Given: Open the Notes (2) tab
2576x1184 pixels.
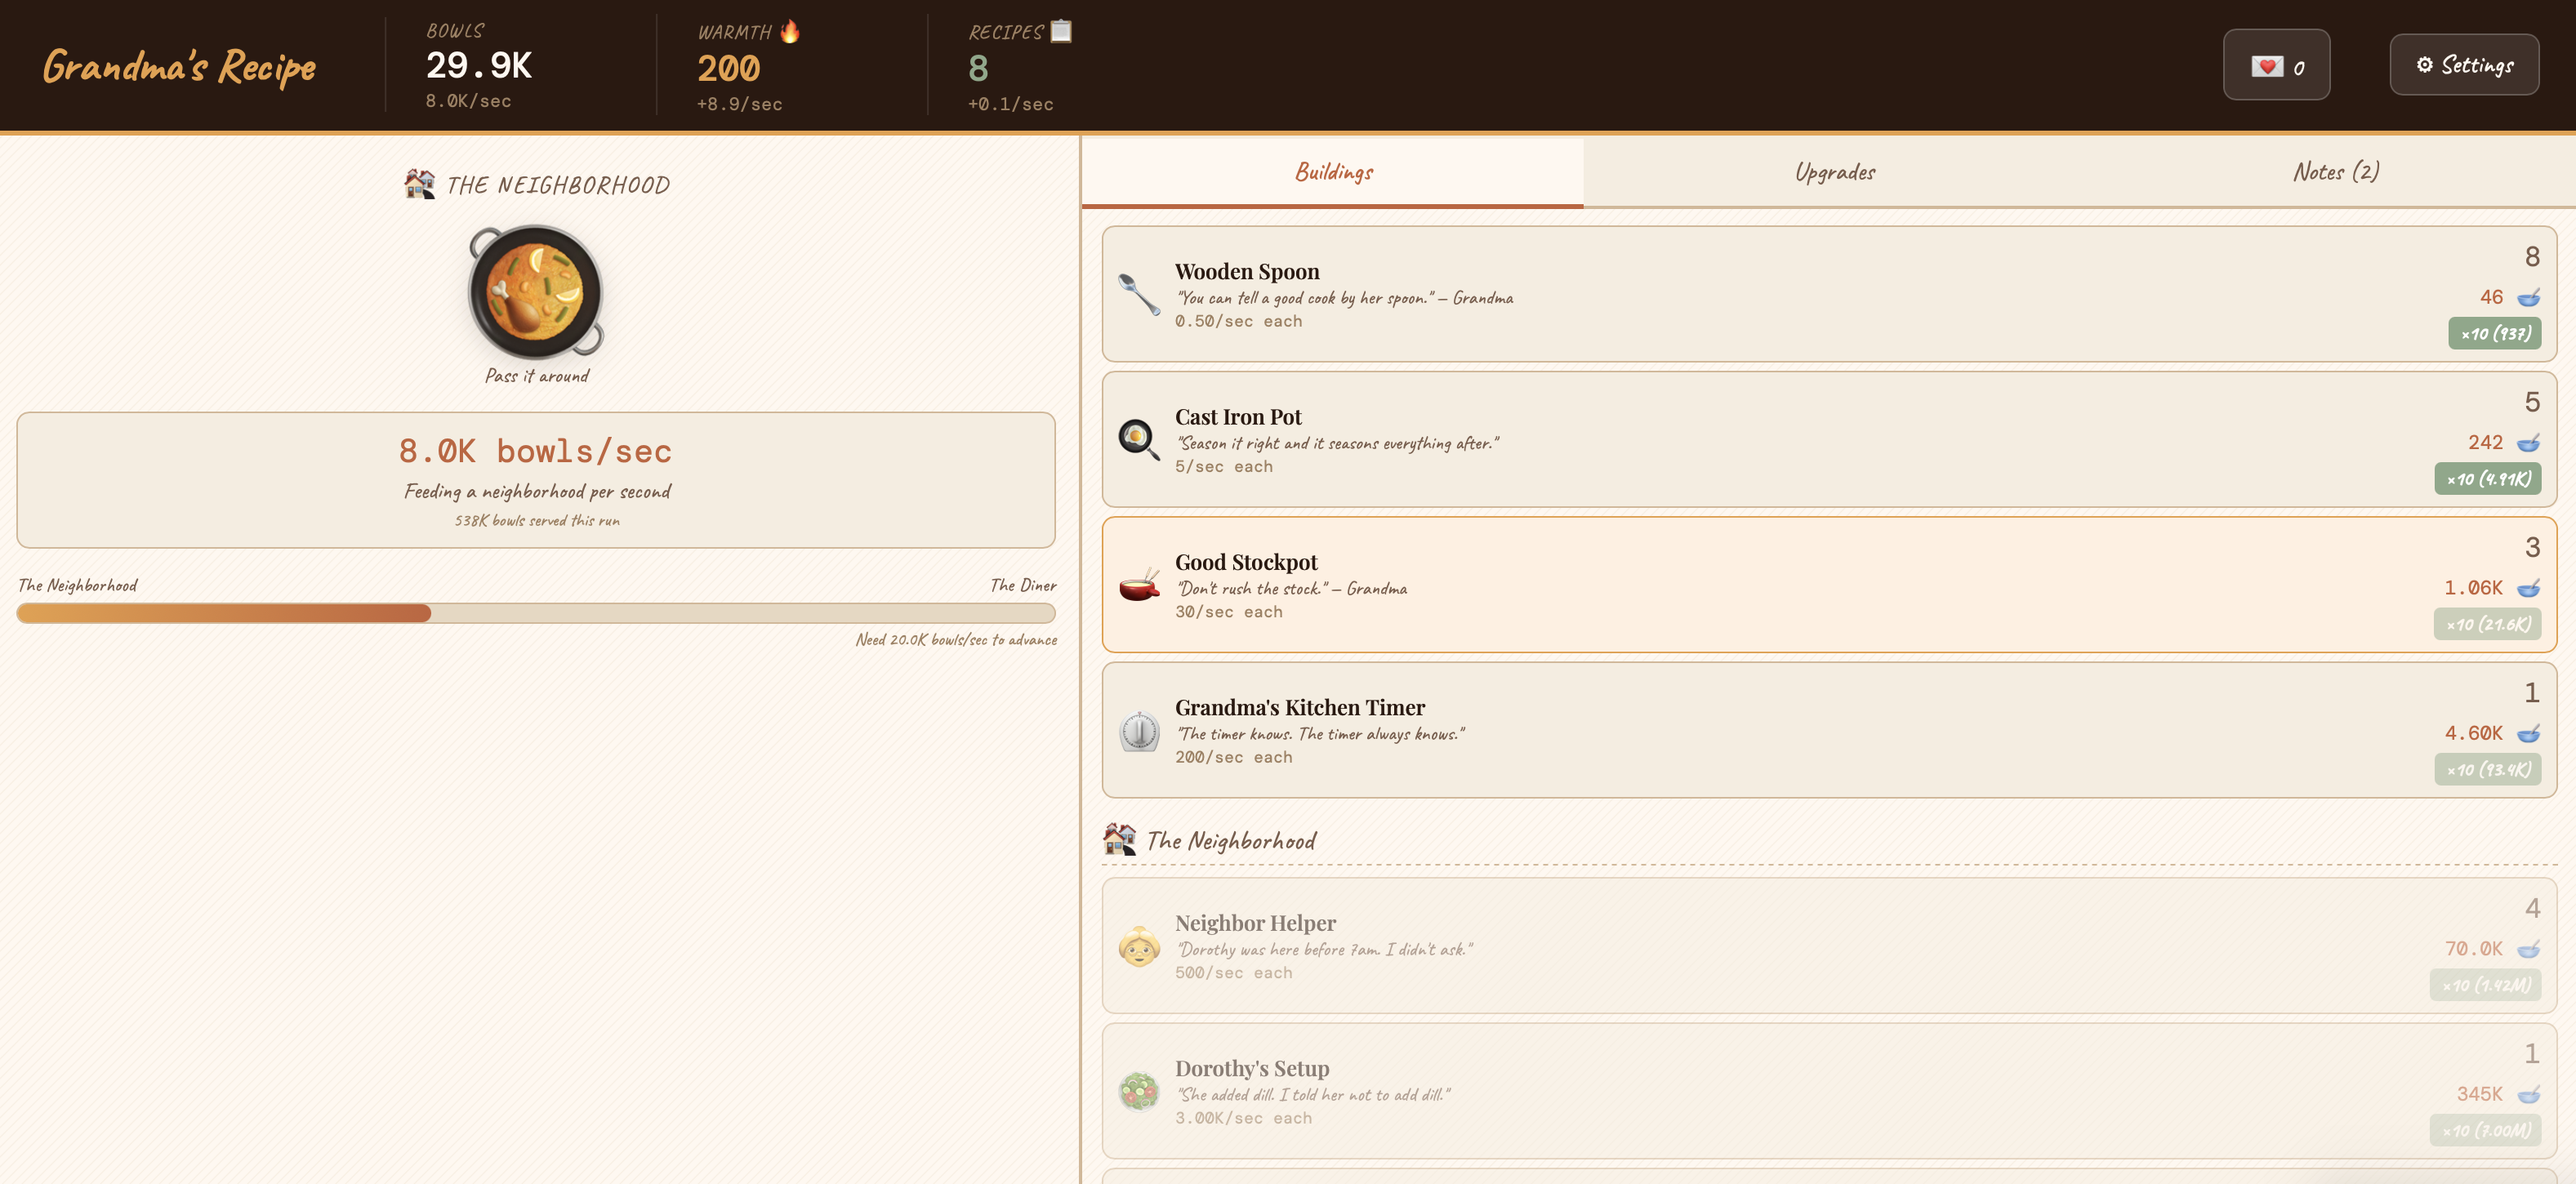Looking at the screenshot, I should click(2336, 172).
